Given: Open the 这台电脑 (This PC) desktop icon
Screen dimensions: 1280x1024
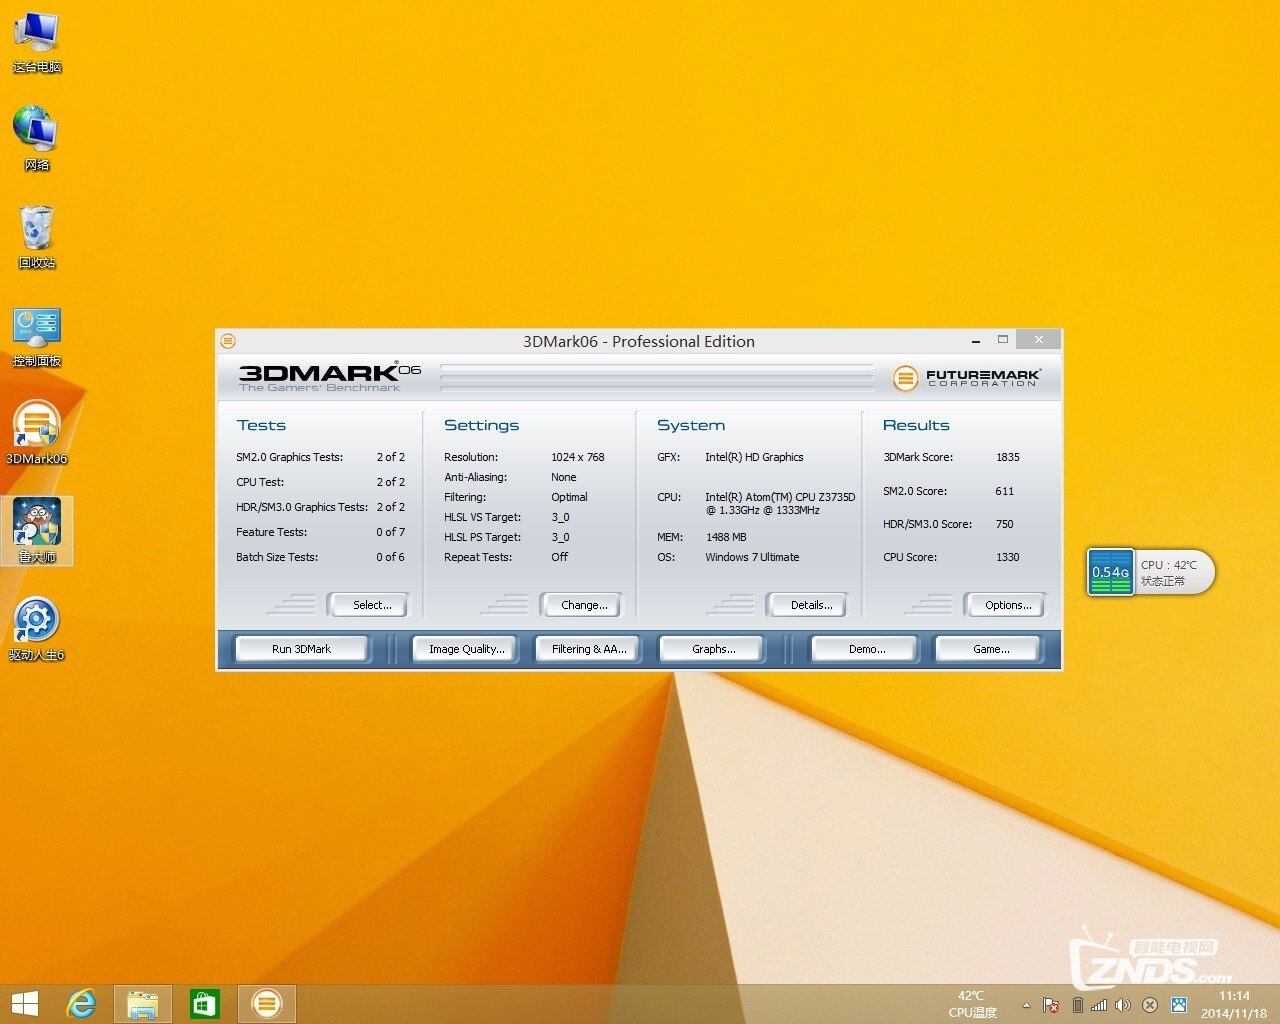Looking at the screenshot, I should pos(36,42).
